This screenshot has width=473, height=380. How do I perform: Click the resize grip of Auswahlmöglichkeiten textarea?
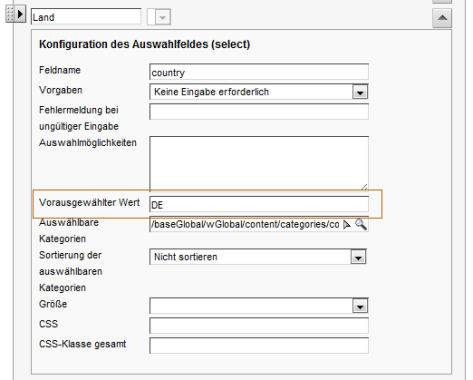(364, 187)
